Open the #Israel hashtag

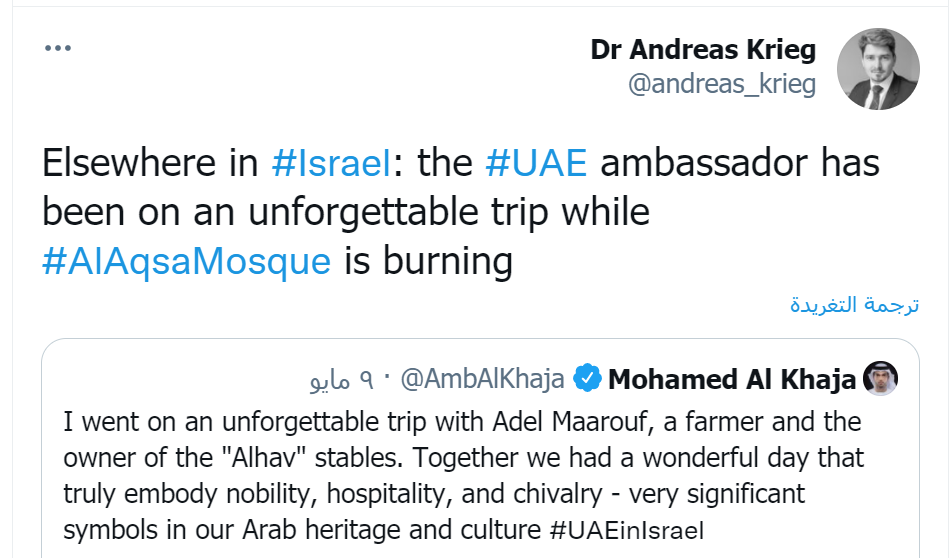tap(329, 163)
